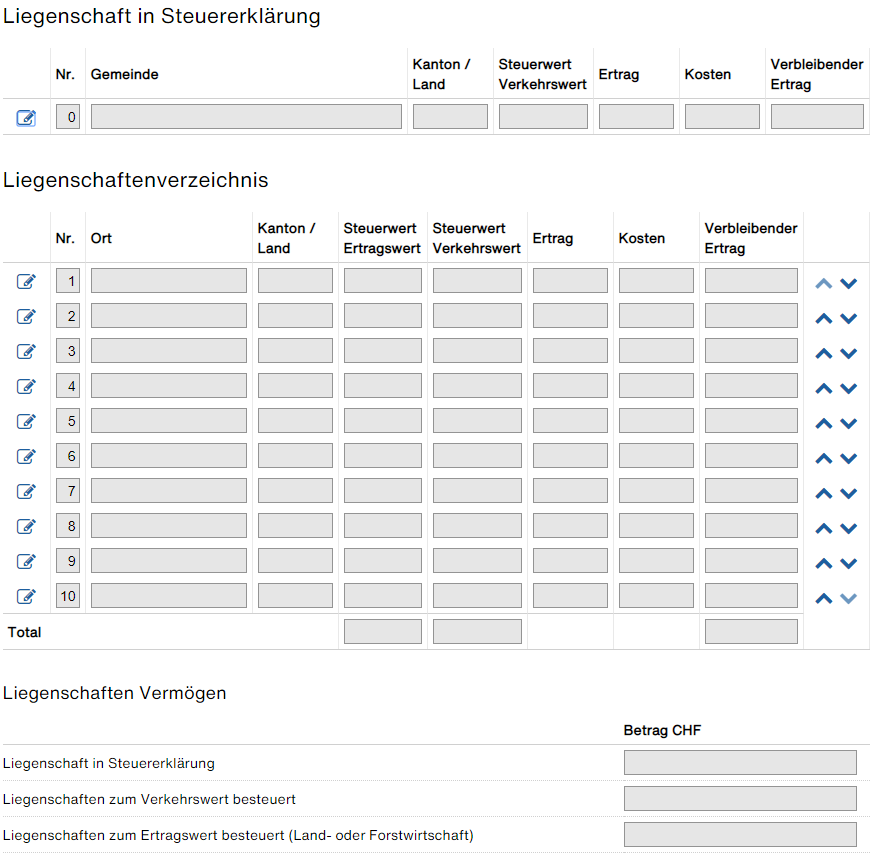Click Ort field in row 10

coord(169,596)
